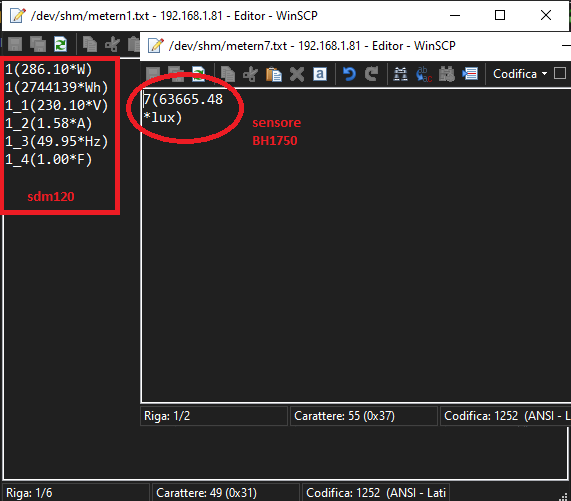Click the line *lux)

click(162, 118)
